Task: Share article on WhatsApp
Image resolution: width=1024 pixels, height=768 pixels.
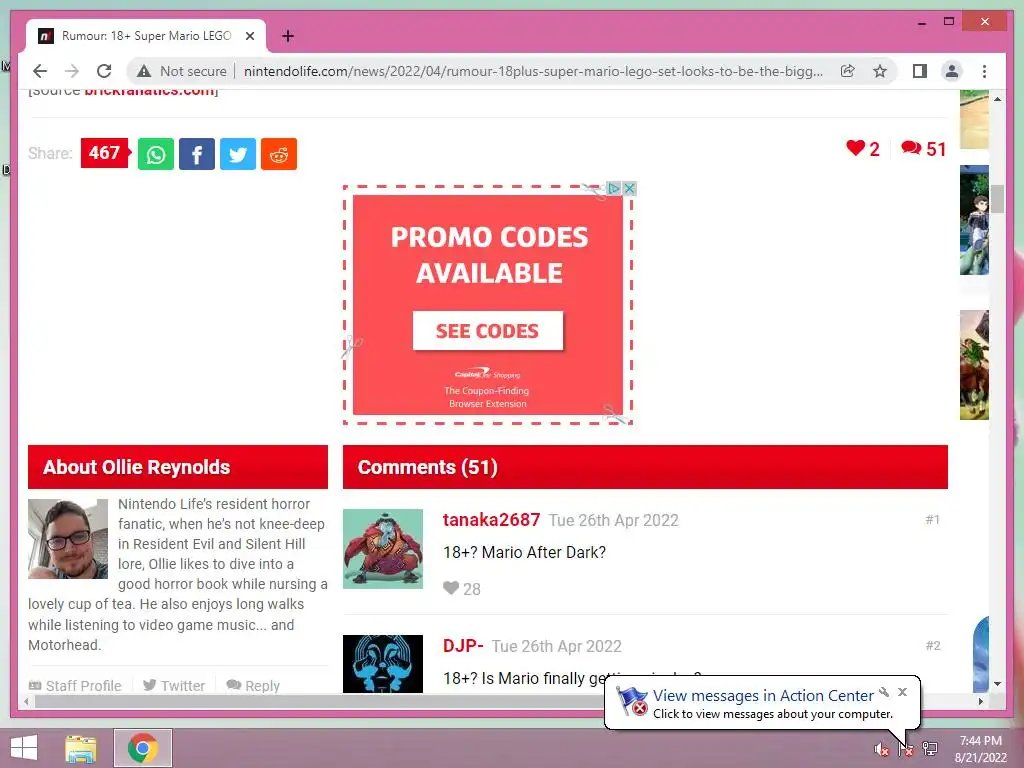Action: point(155,154)
